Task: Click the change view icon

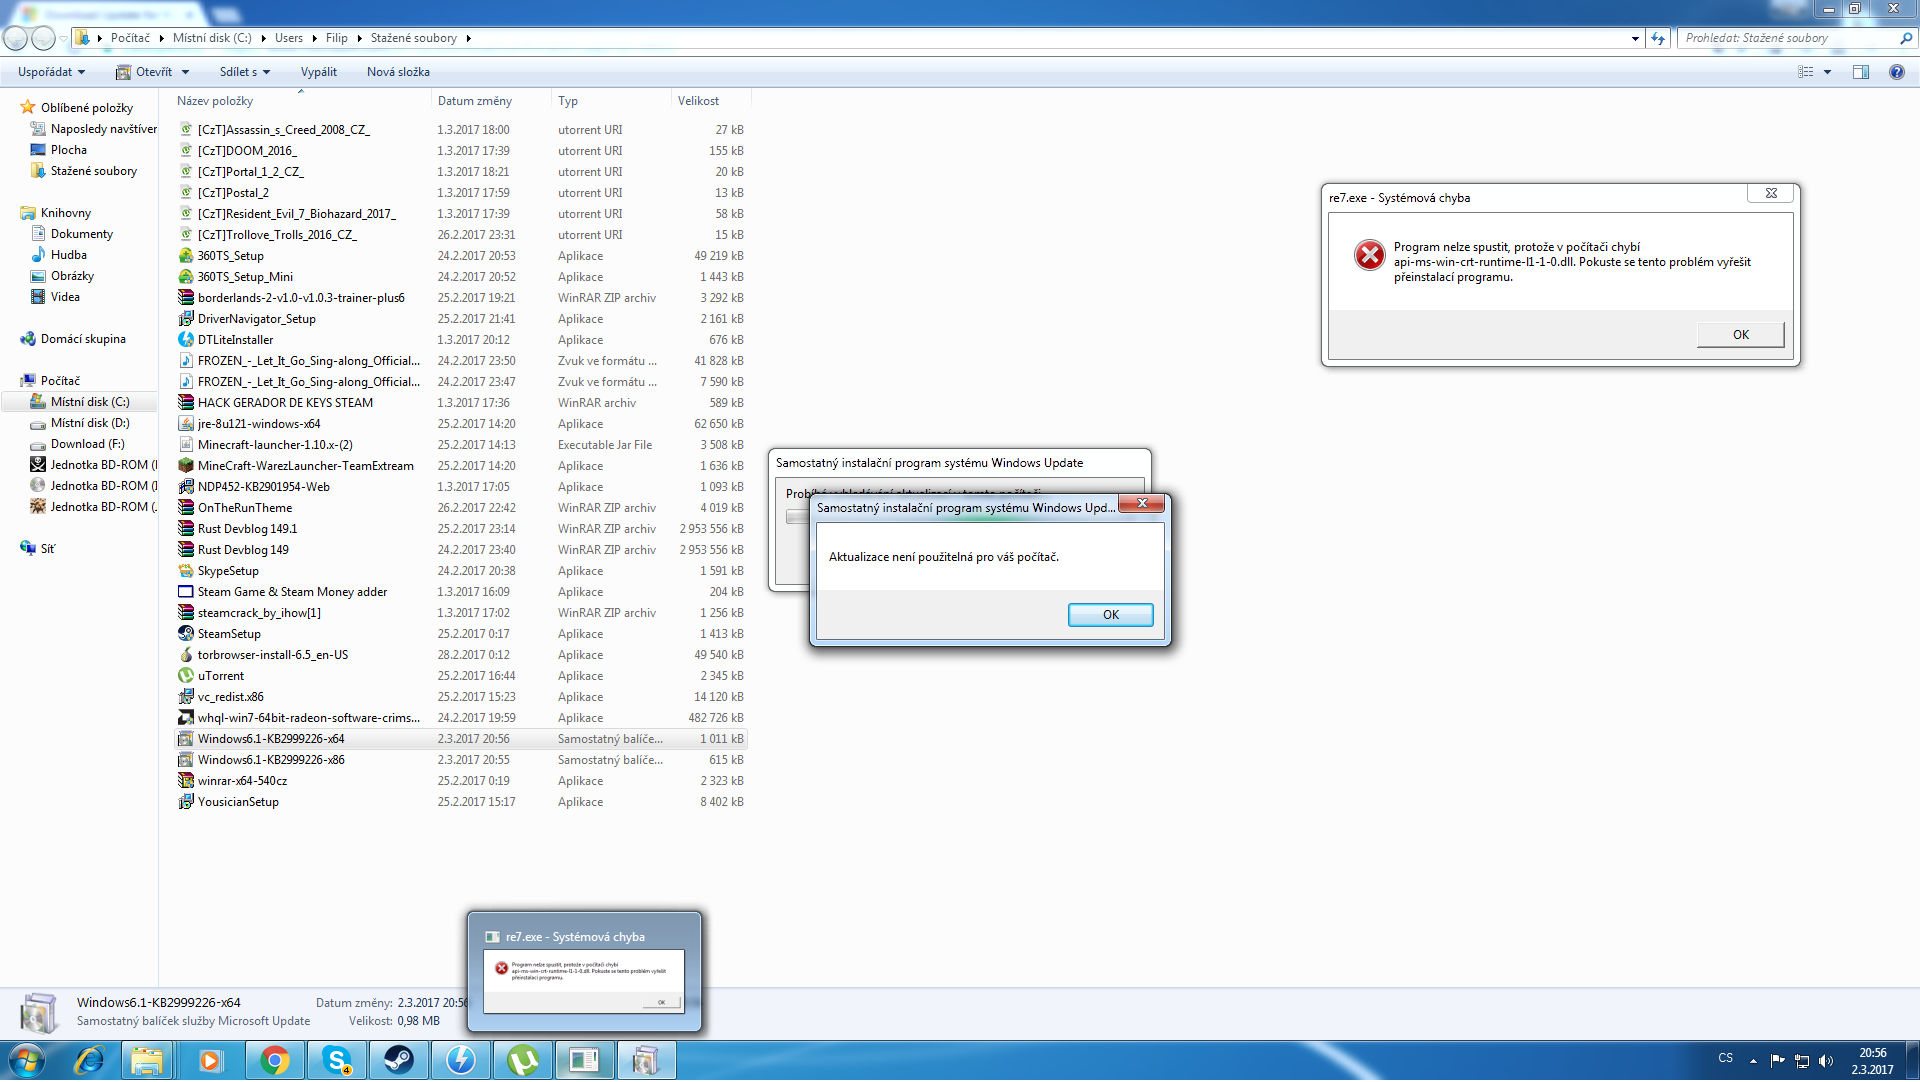Action: tap(1806, 72)
